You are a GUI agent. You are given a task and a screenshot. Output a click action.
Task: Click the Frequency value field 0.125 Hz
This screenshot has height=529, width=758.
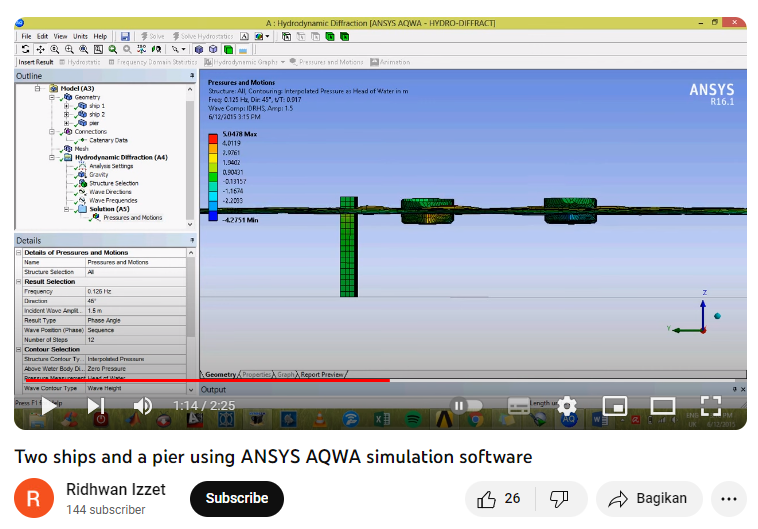pyautogui.click(x=136, y=292)
